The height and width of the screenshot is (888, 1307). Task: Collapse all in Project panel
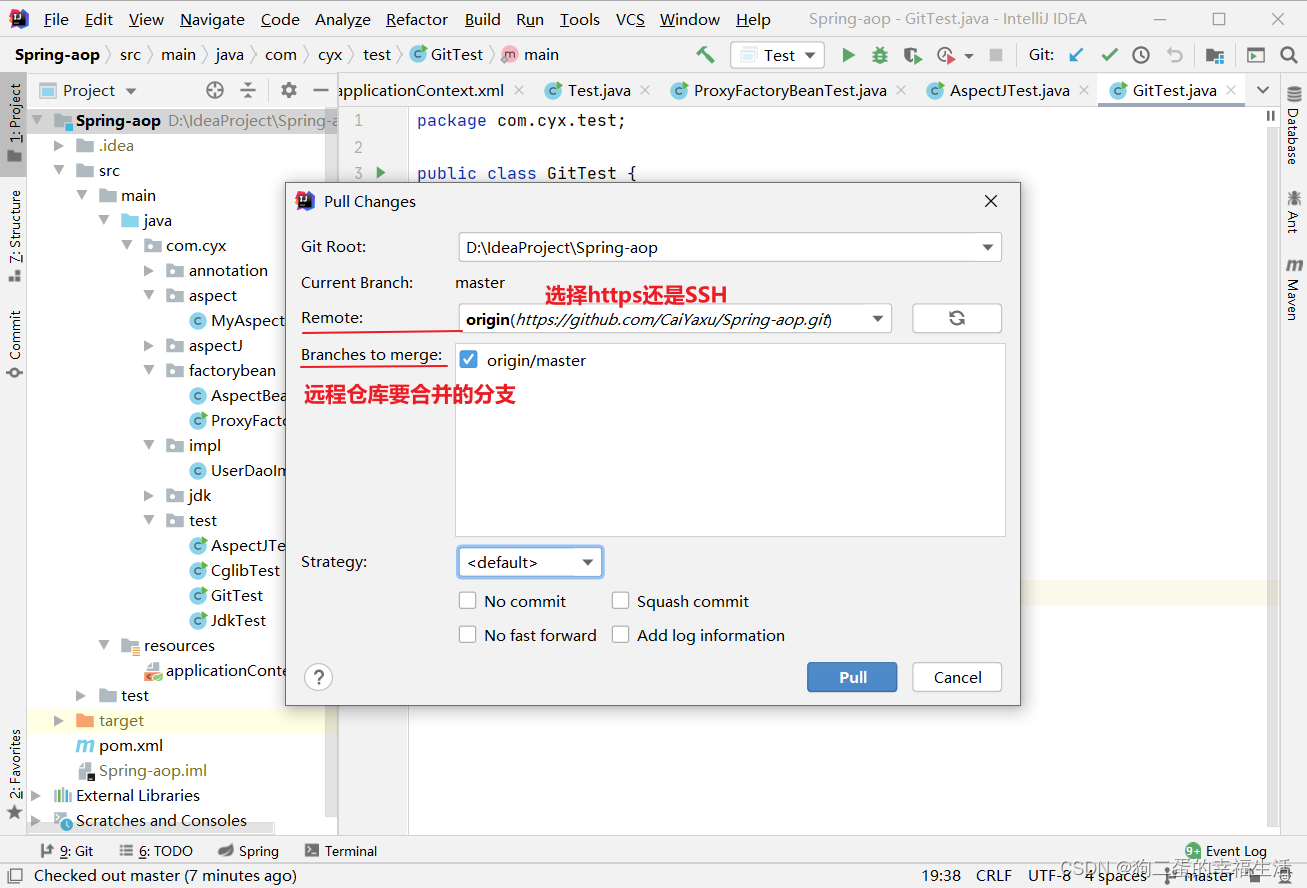(250, 90)
